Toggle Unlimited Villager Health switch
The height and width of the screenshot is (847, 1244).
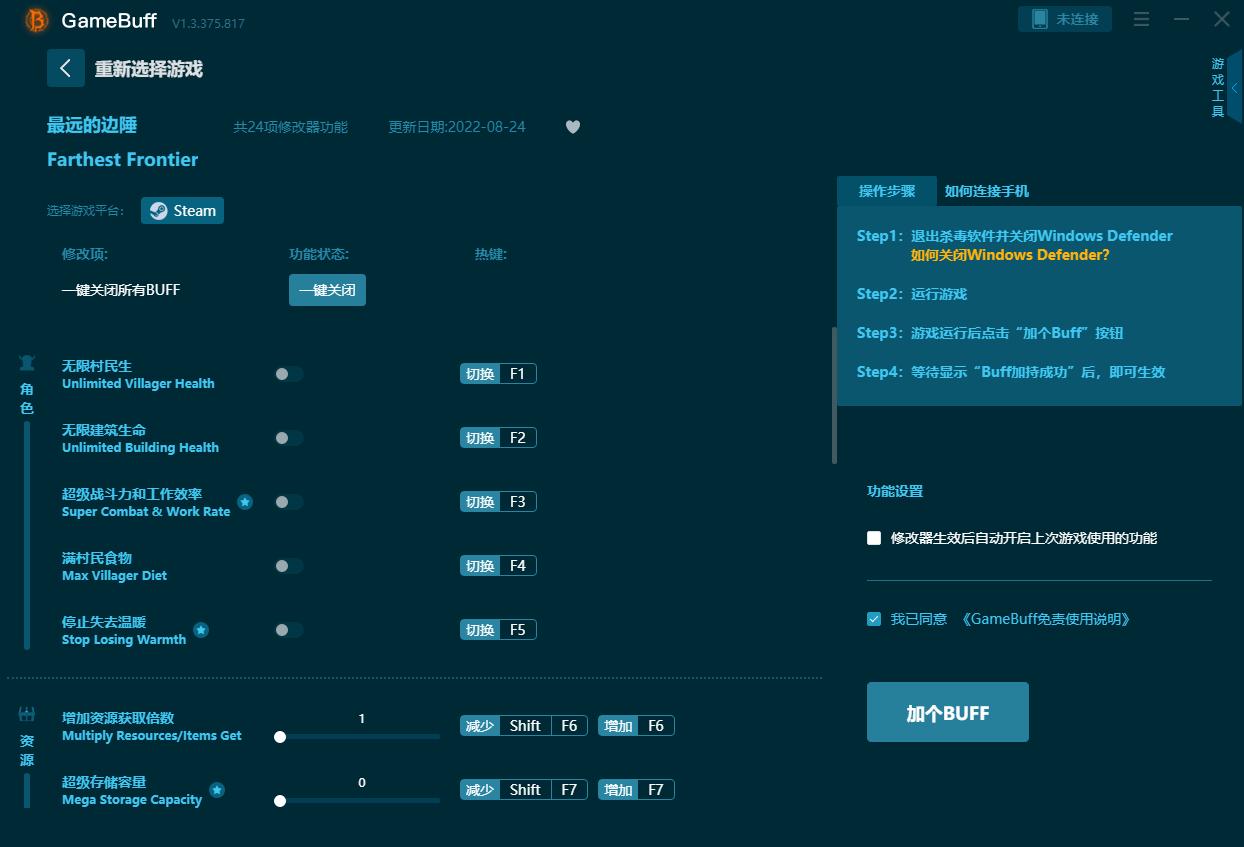tap(288, 374)
